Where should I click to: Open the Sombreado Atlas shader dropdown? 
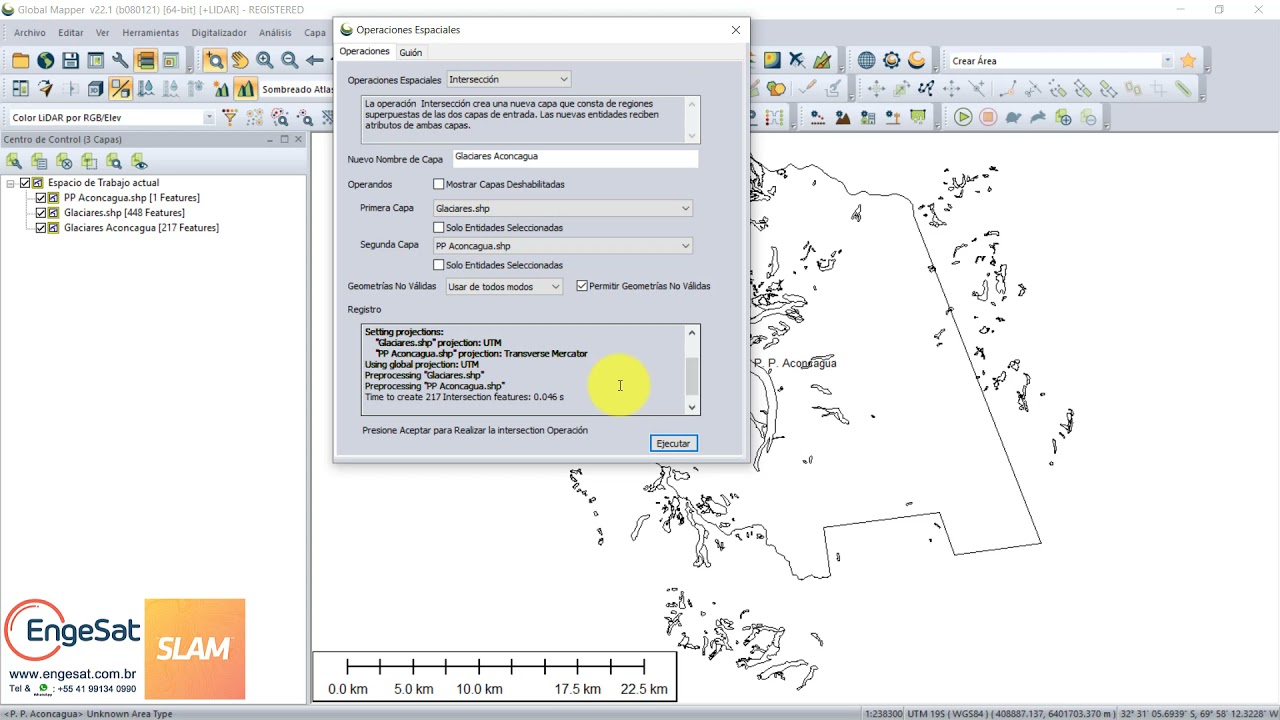[297, 89]
